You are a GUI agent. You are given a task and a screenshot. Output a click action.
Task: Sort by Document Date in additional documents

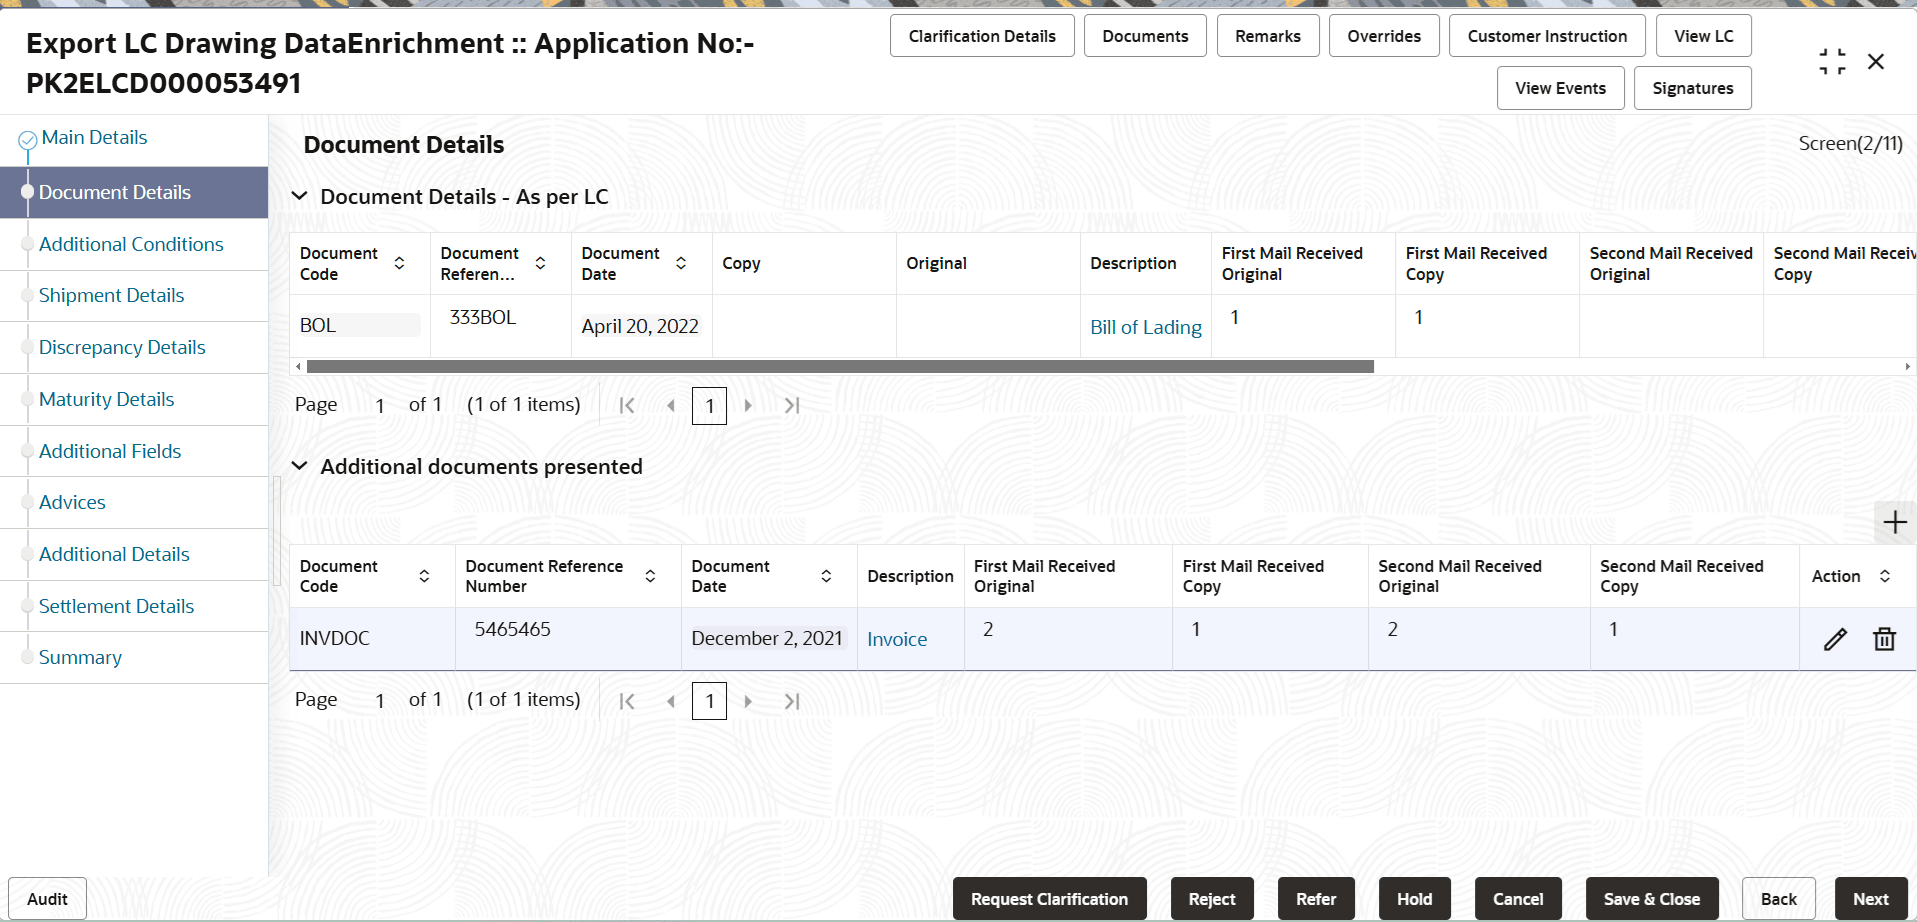coord(826,576)
